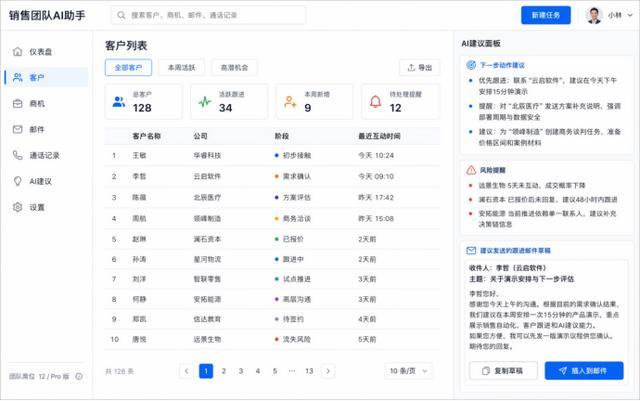
Task: Click the 活跃跟进 chart icon card
Action: click(205, 102)
